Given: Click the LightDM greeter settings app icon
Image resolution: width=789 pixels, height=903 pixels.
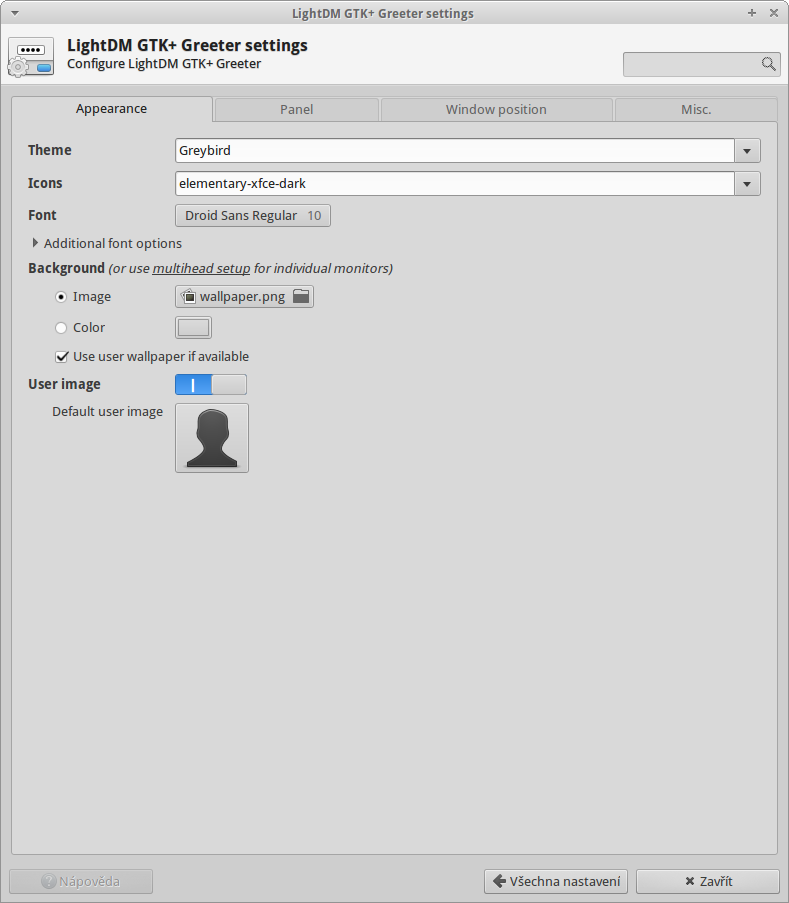Looking at the screenshot, I should [x=31, y=56].
